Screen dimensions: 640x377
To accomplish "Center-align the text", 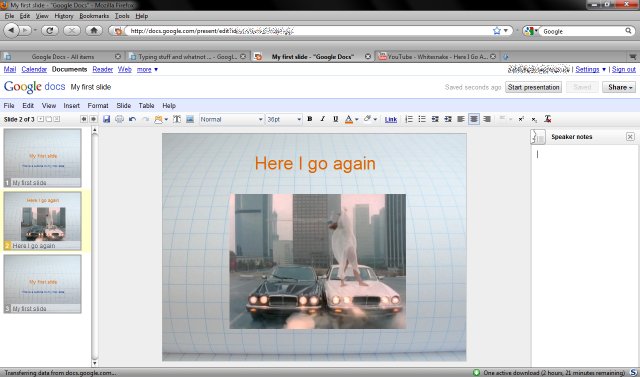I will [474, 119].
